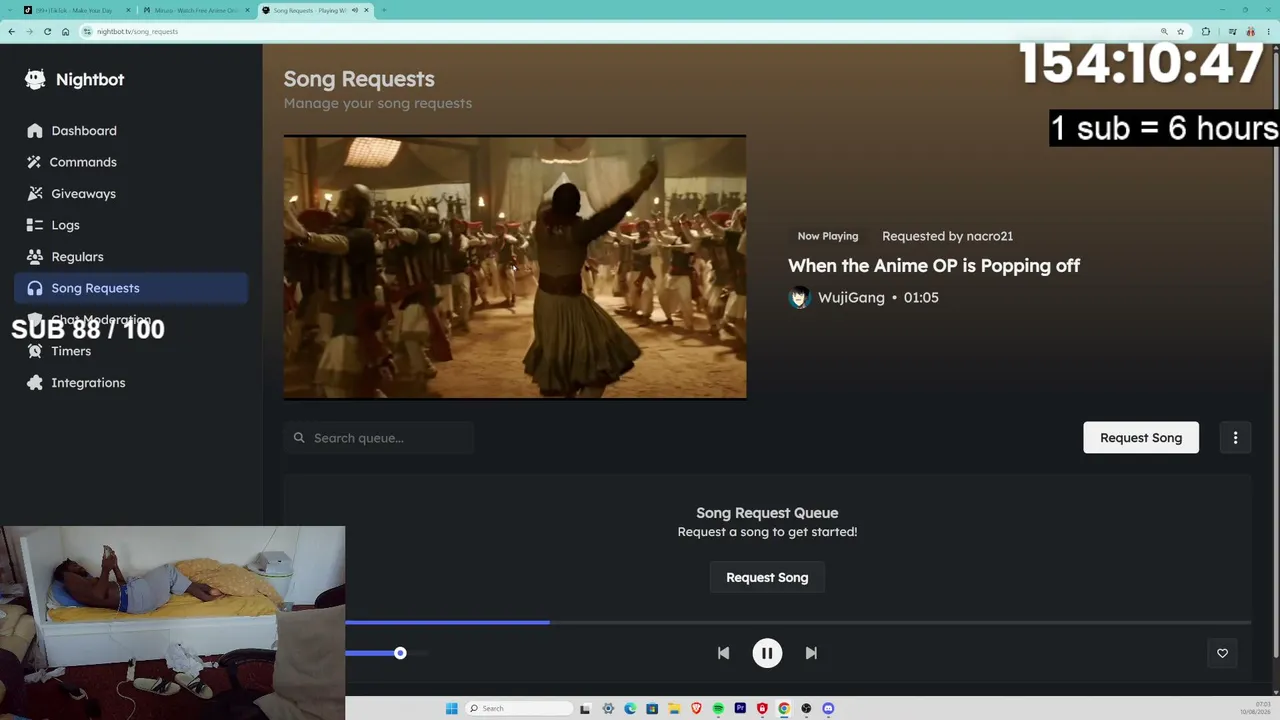Switch to the Miruro anime browser tab
The width and height of the screenshot is (1280, 720).
(x=195, y=10)
